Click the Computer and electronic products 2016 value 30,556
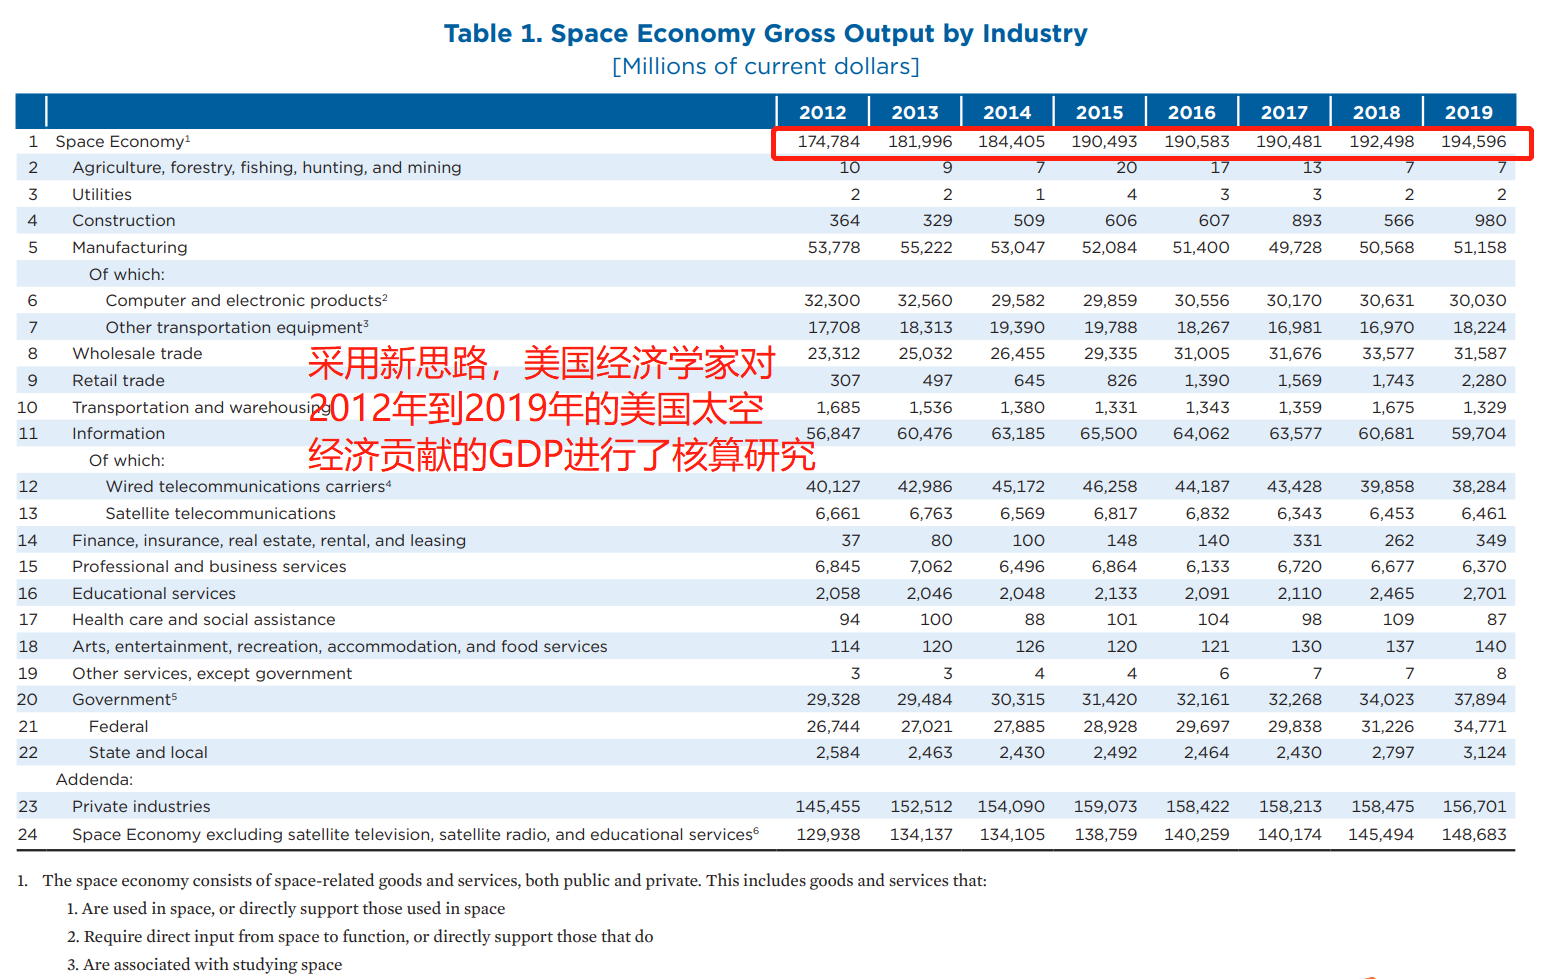Screen dimensions: 1558x979 [1201, 300]
